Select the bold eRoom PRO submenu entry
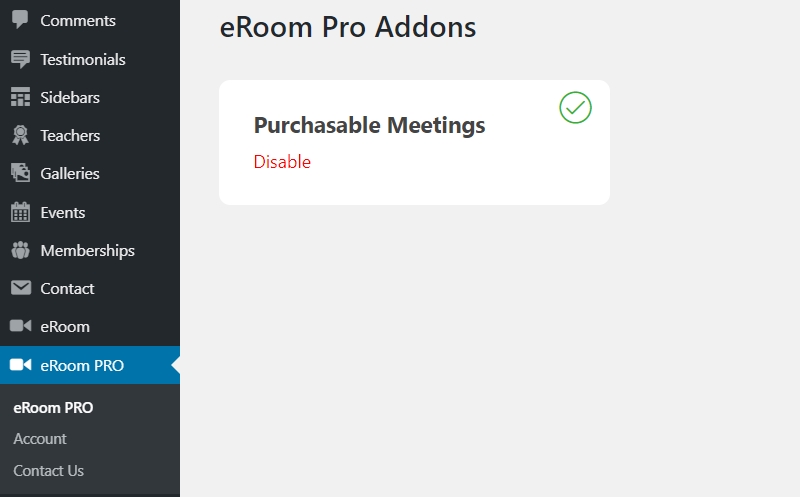This screenshot has height=497, width=800. coord(53,408)
